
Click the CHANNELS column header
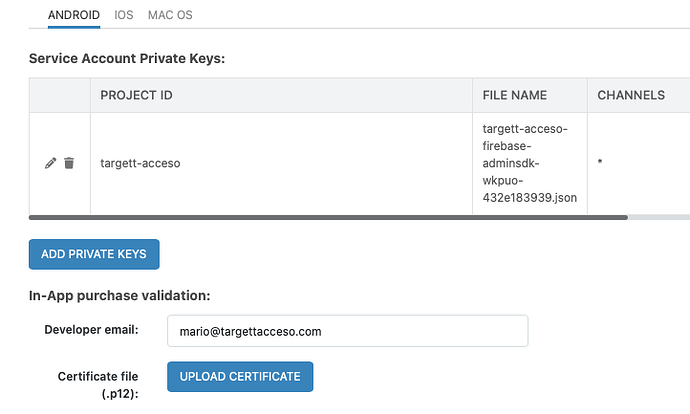pos(631,96)
